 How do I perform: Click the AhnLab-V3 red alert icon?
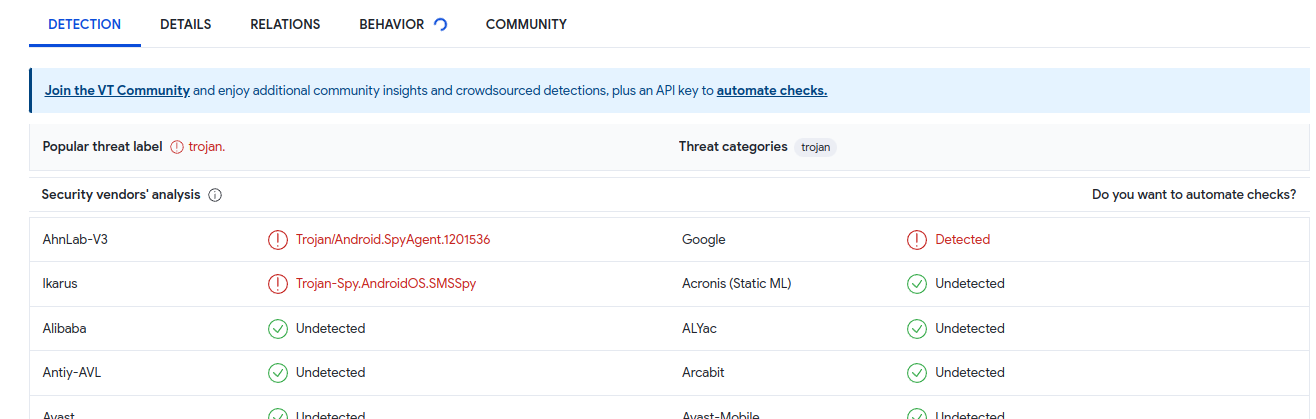(x=278, y=240)
